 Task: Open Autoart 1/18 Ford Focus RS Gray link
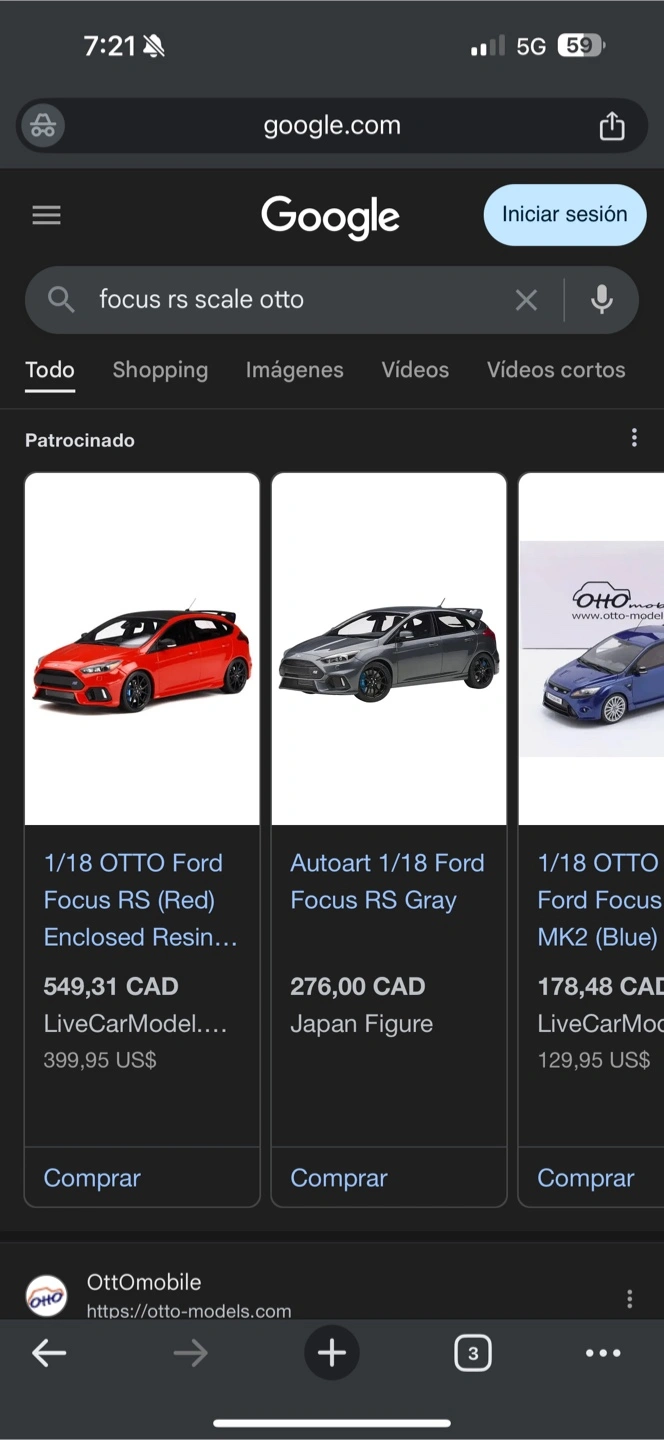point(387,881)
